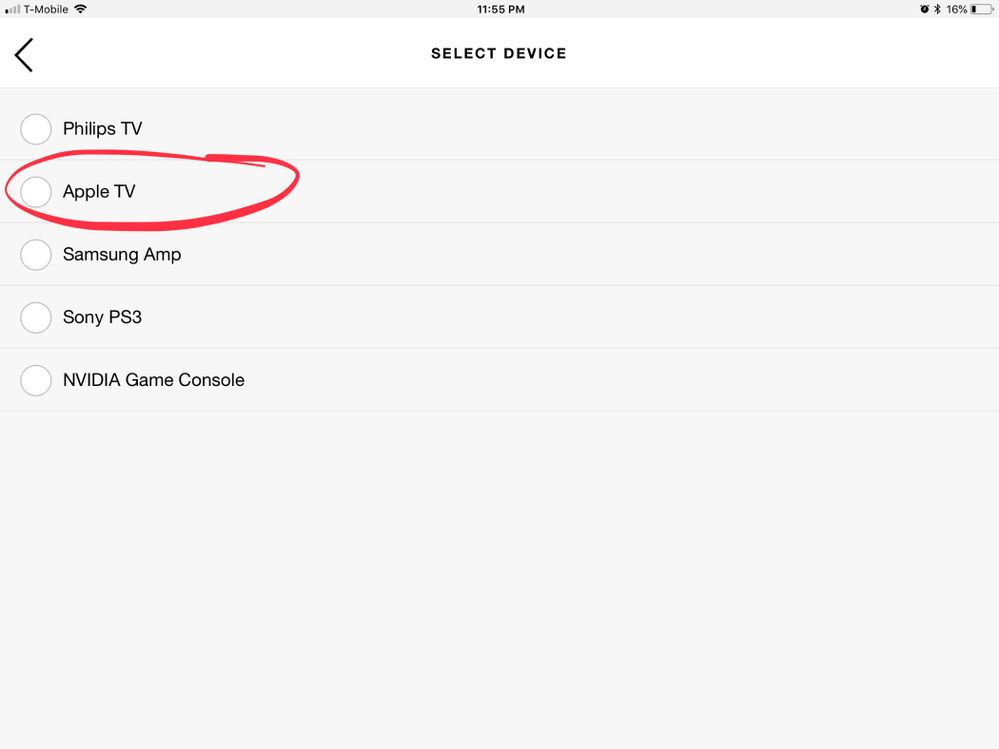The width and height of the screenshot is (999, 749).
Task: Tap the Samsung Amp device name
Action: (x=122, y=254)
